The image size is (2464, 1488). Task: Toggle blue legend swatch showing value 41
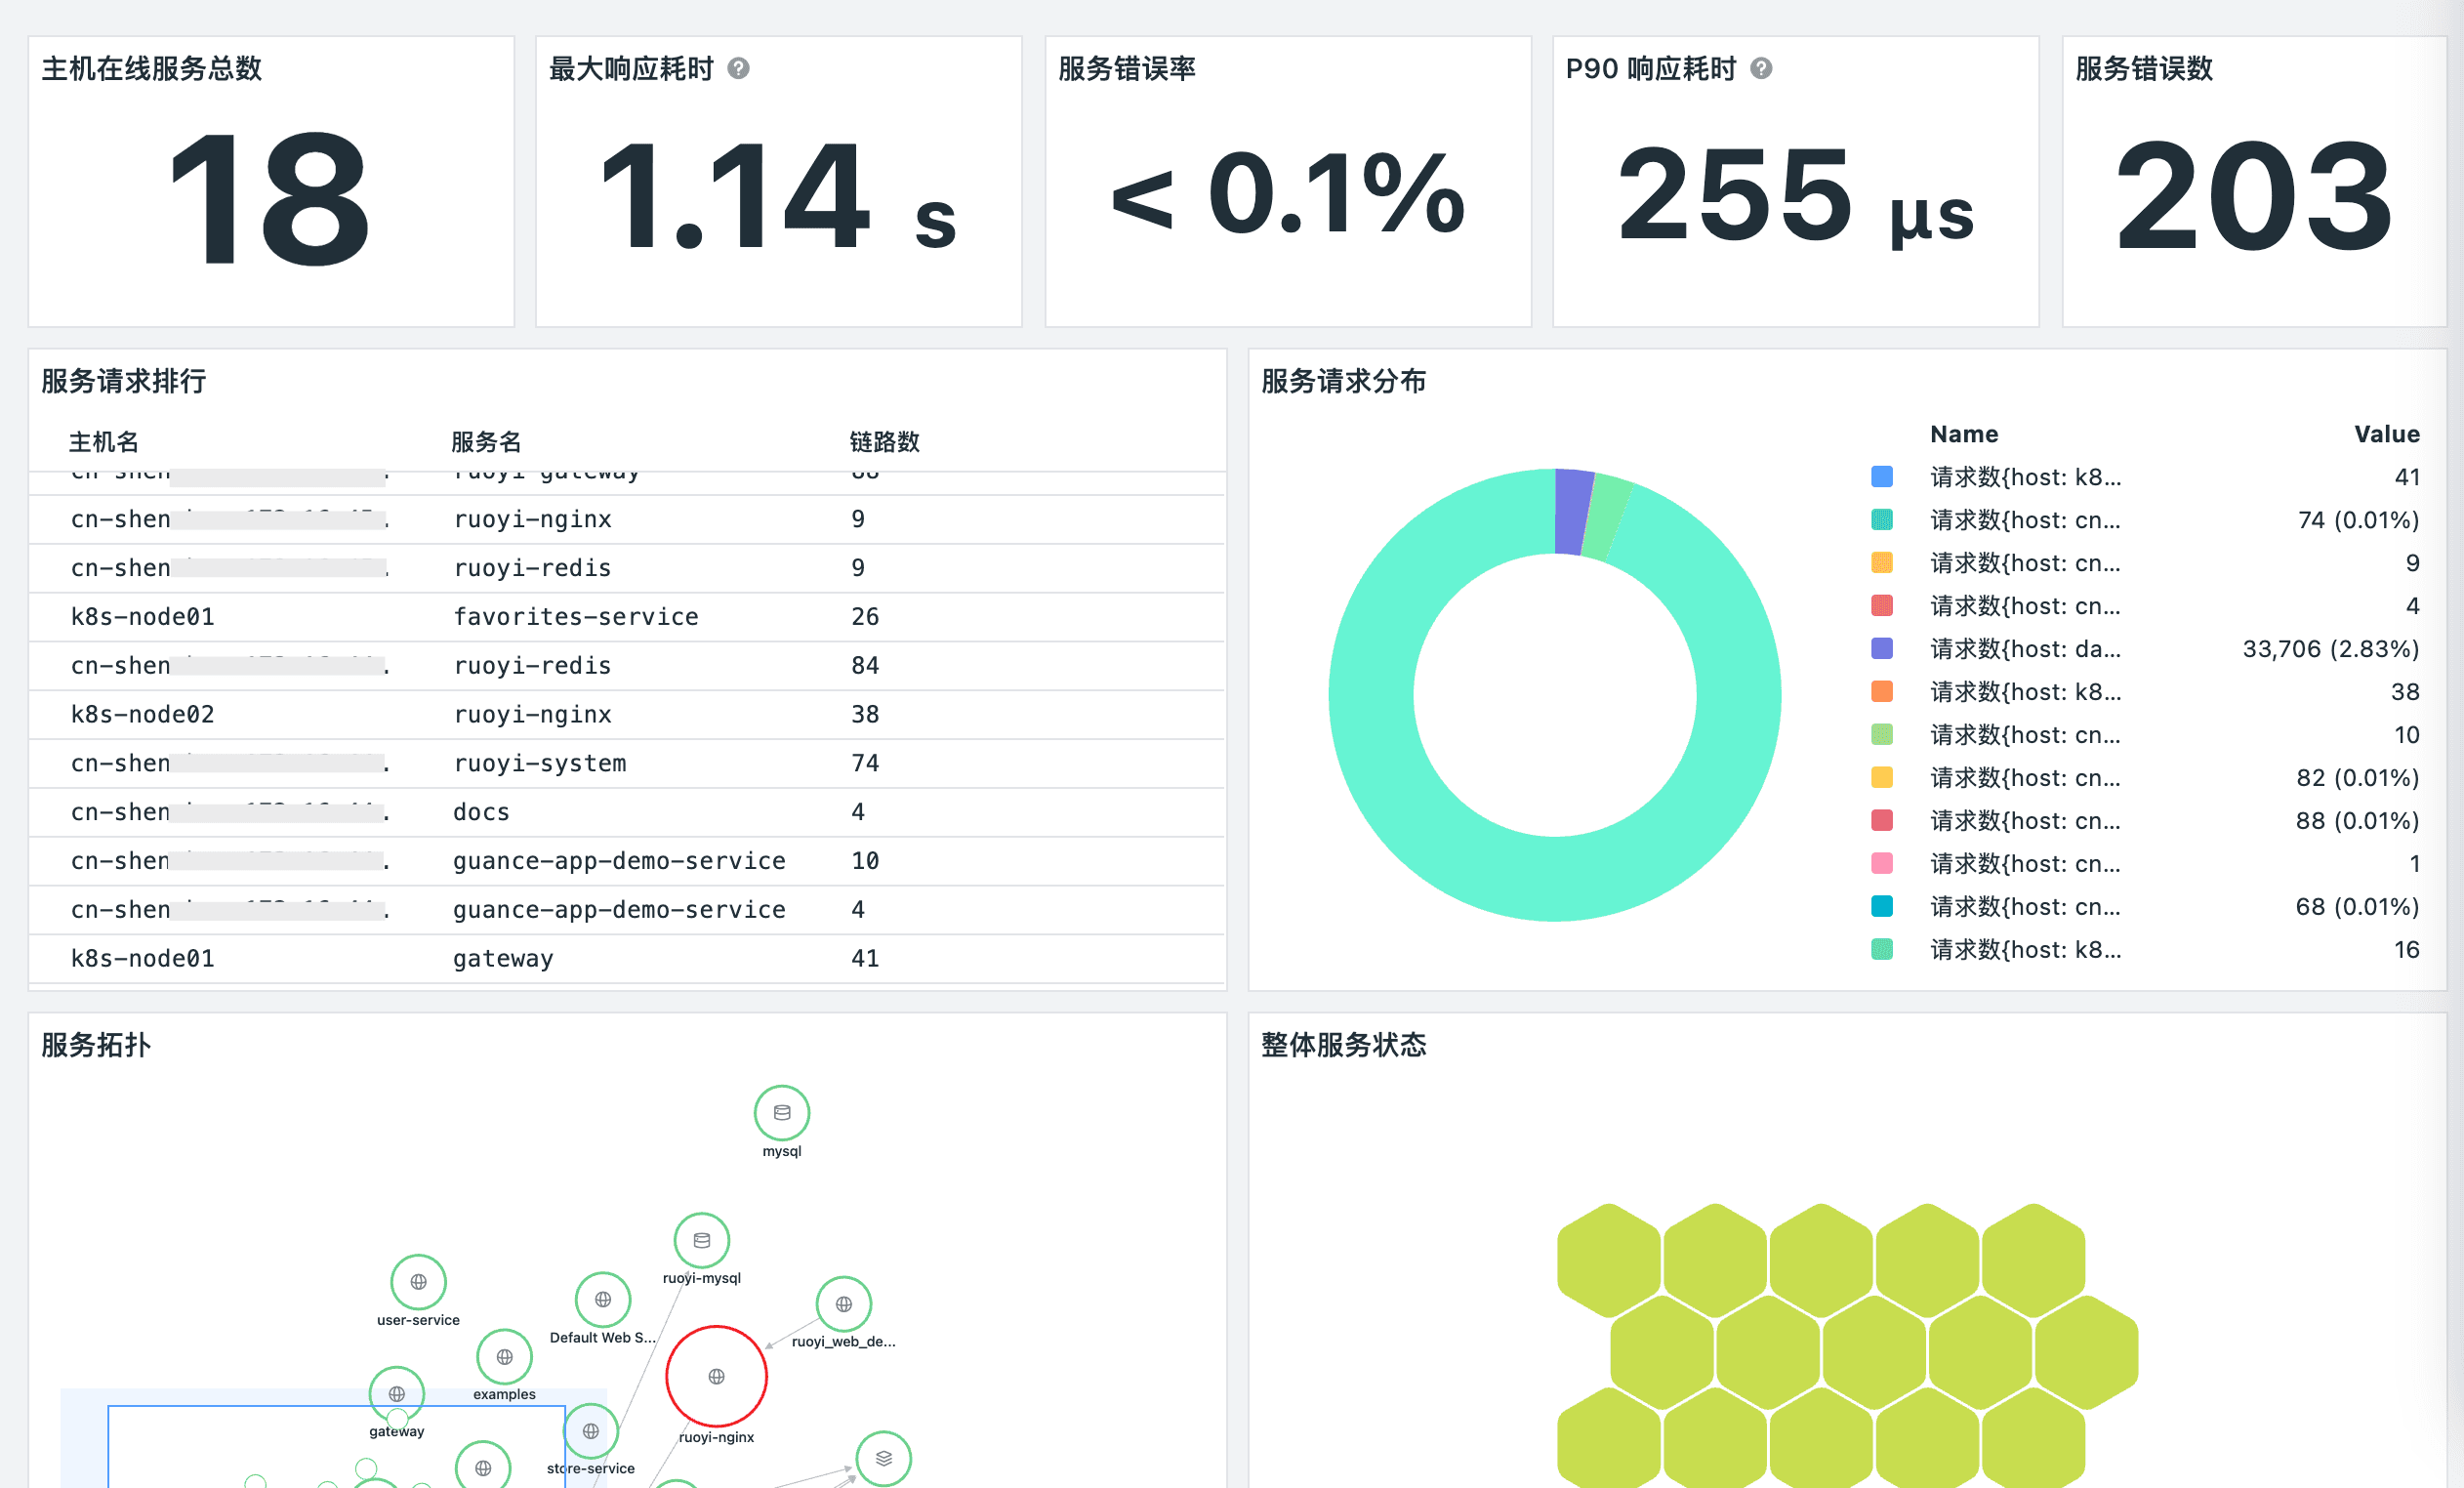coord(1881,477)
